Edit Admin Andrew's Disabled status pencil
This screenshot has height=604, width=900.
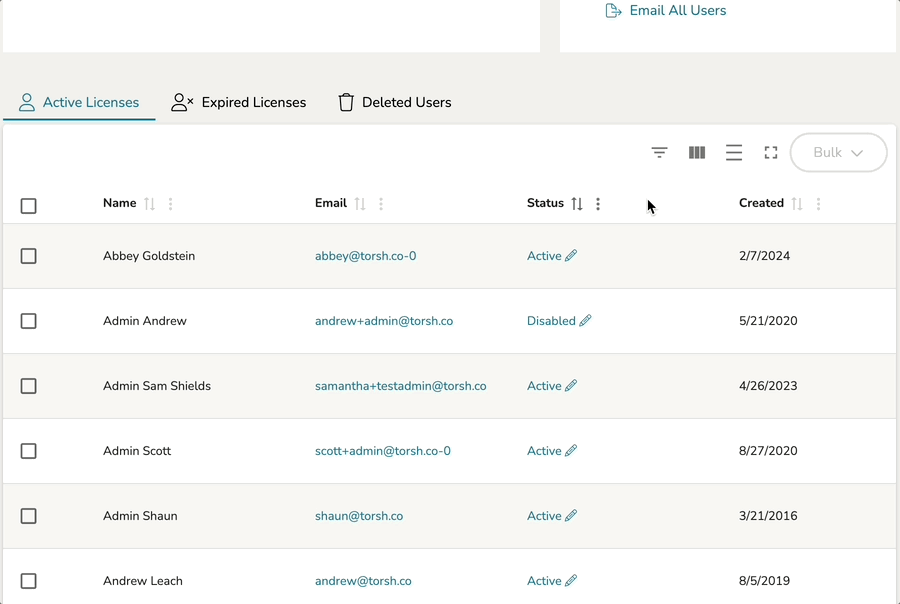(586, 321)
